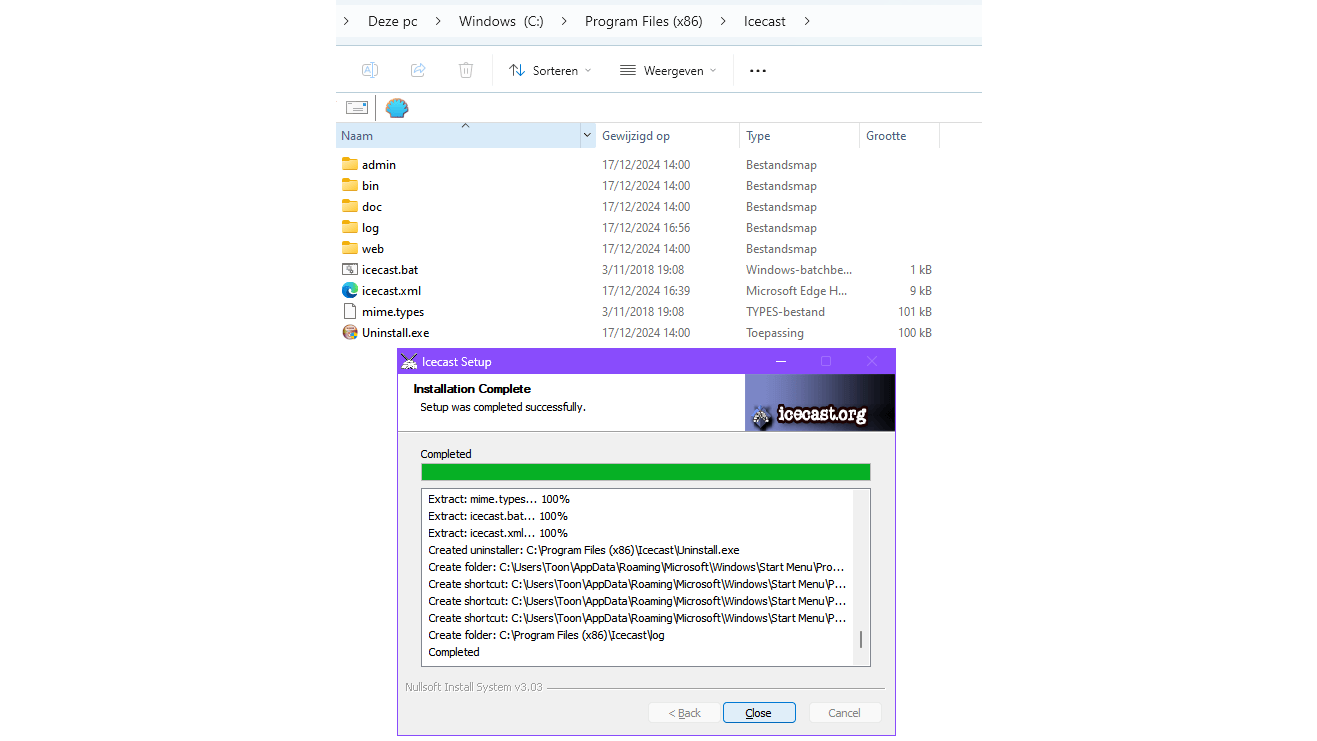The image size is (1317, 741).
Task: Expand the chevron after Program Files (x86)
Action: pos(724,21)
